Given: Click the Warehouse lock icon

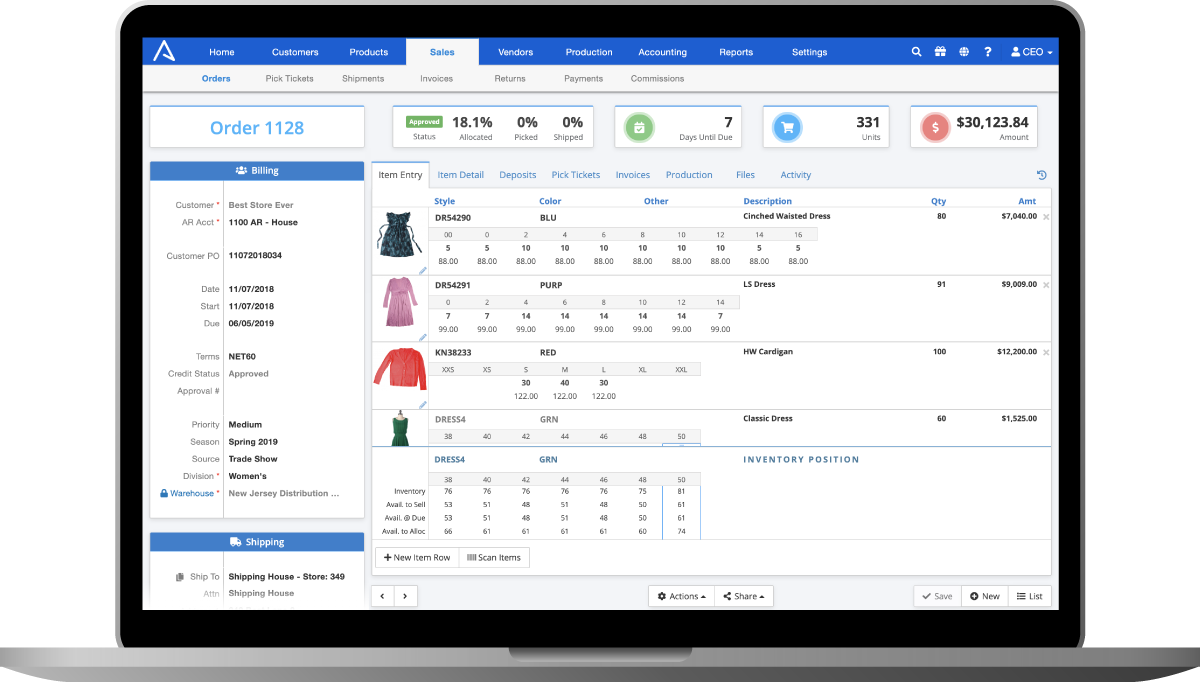Looking at the screenshot, I should (x=164, y=493).
